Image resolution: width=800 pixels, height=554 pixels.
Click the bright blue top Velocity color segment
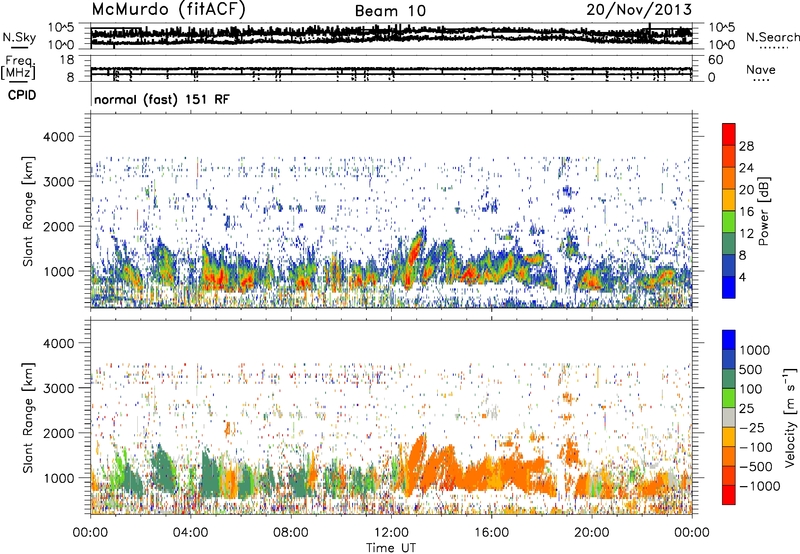coord(729,340)
